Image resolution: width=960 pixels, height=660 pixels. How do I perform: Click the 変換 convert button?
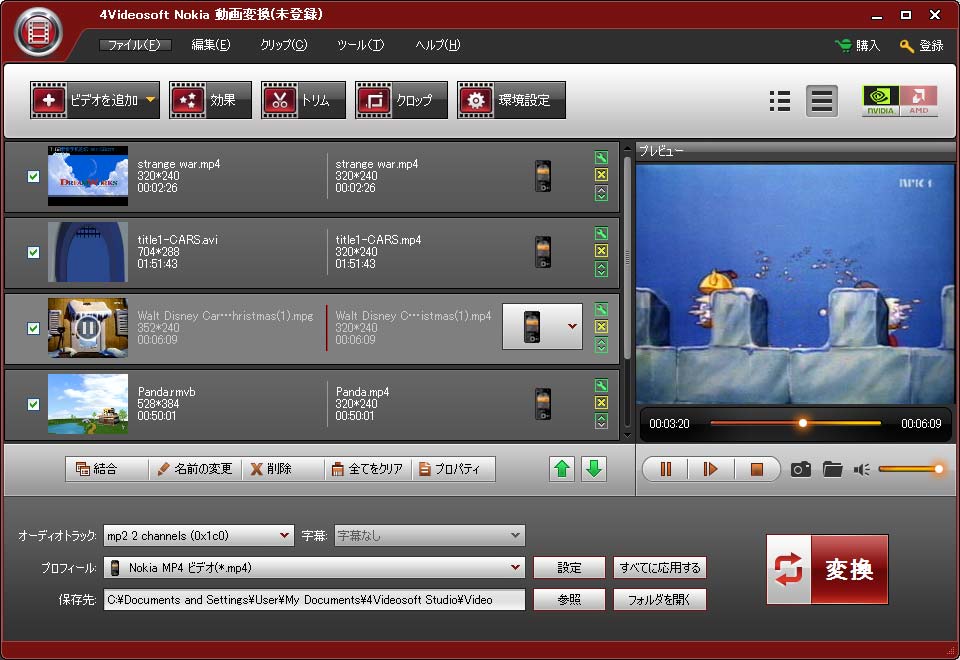click(827, 569)
